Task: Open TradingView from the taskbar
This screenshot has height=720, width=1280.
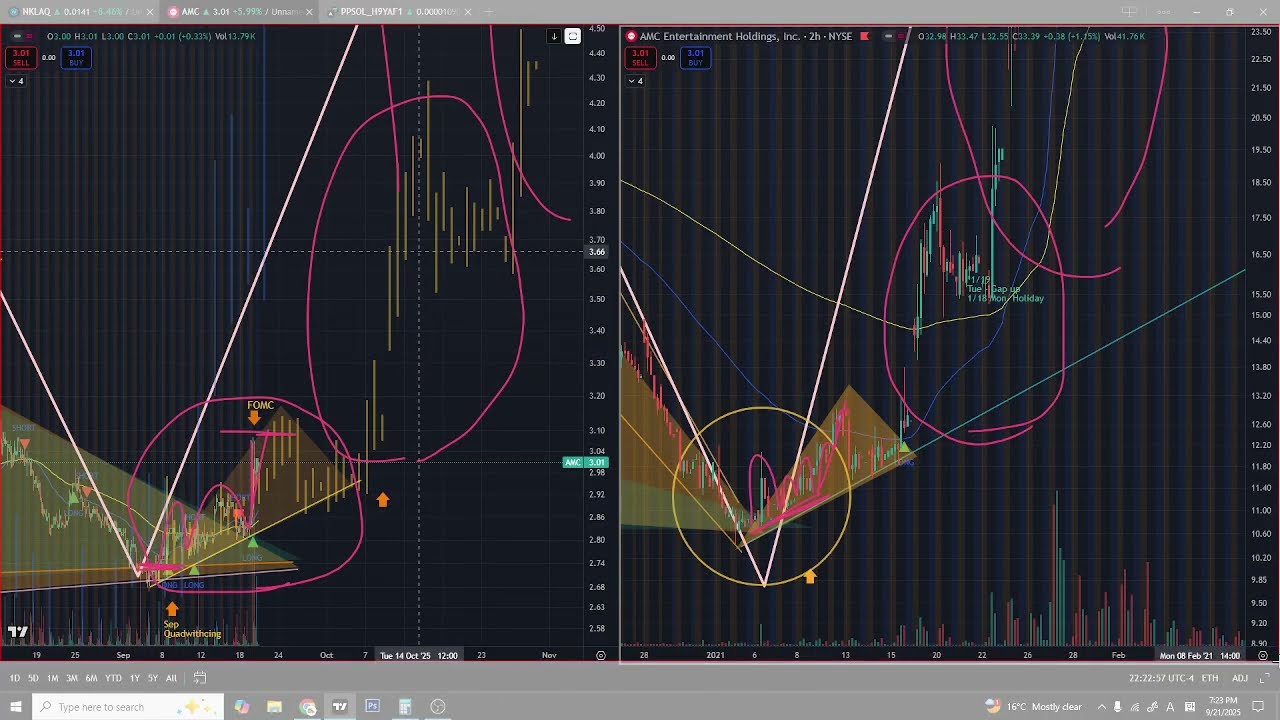Action: 340,707
